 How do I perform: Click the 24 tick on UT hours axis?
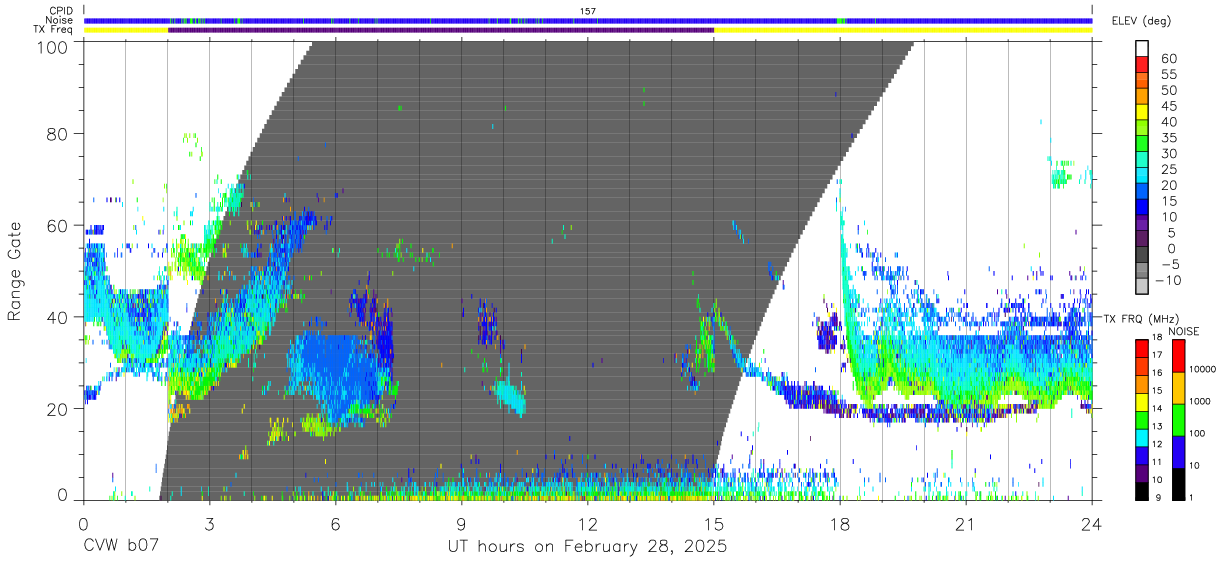click(x=1092, y=522)
